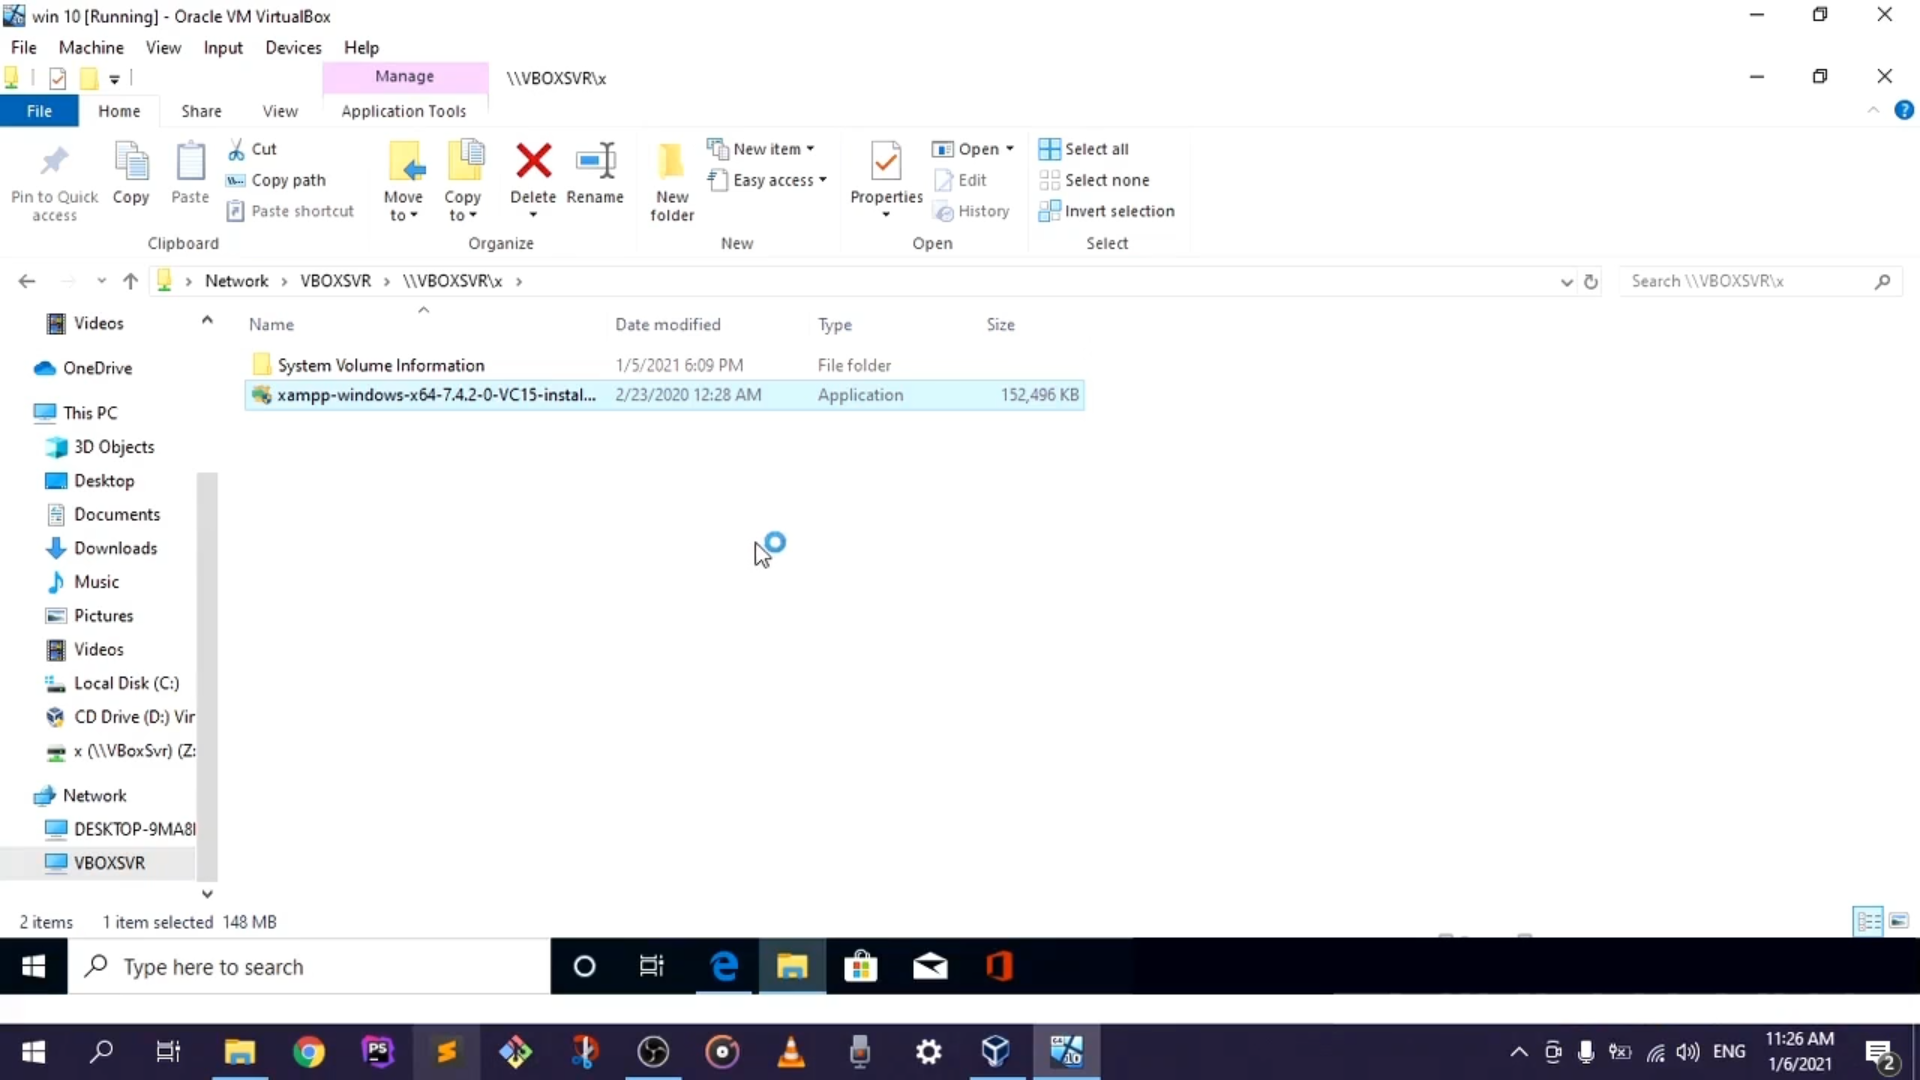Open 3D Objects in navigation pane
Screen dimensions: 1920x1080
pyautogui.click(x=114, y=447)
